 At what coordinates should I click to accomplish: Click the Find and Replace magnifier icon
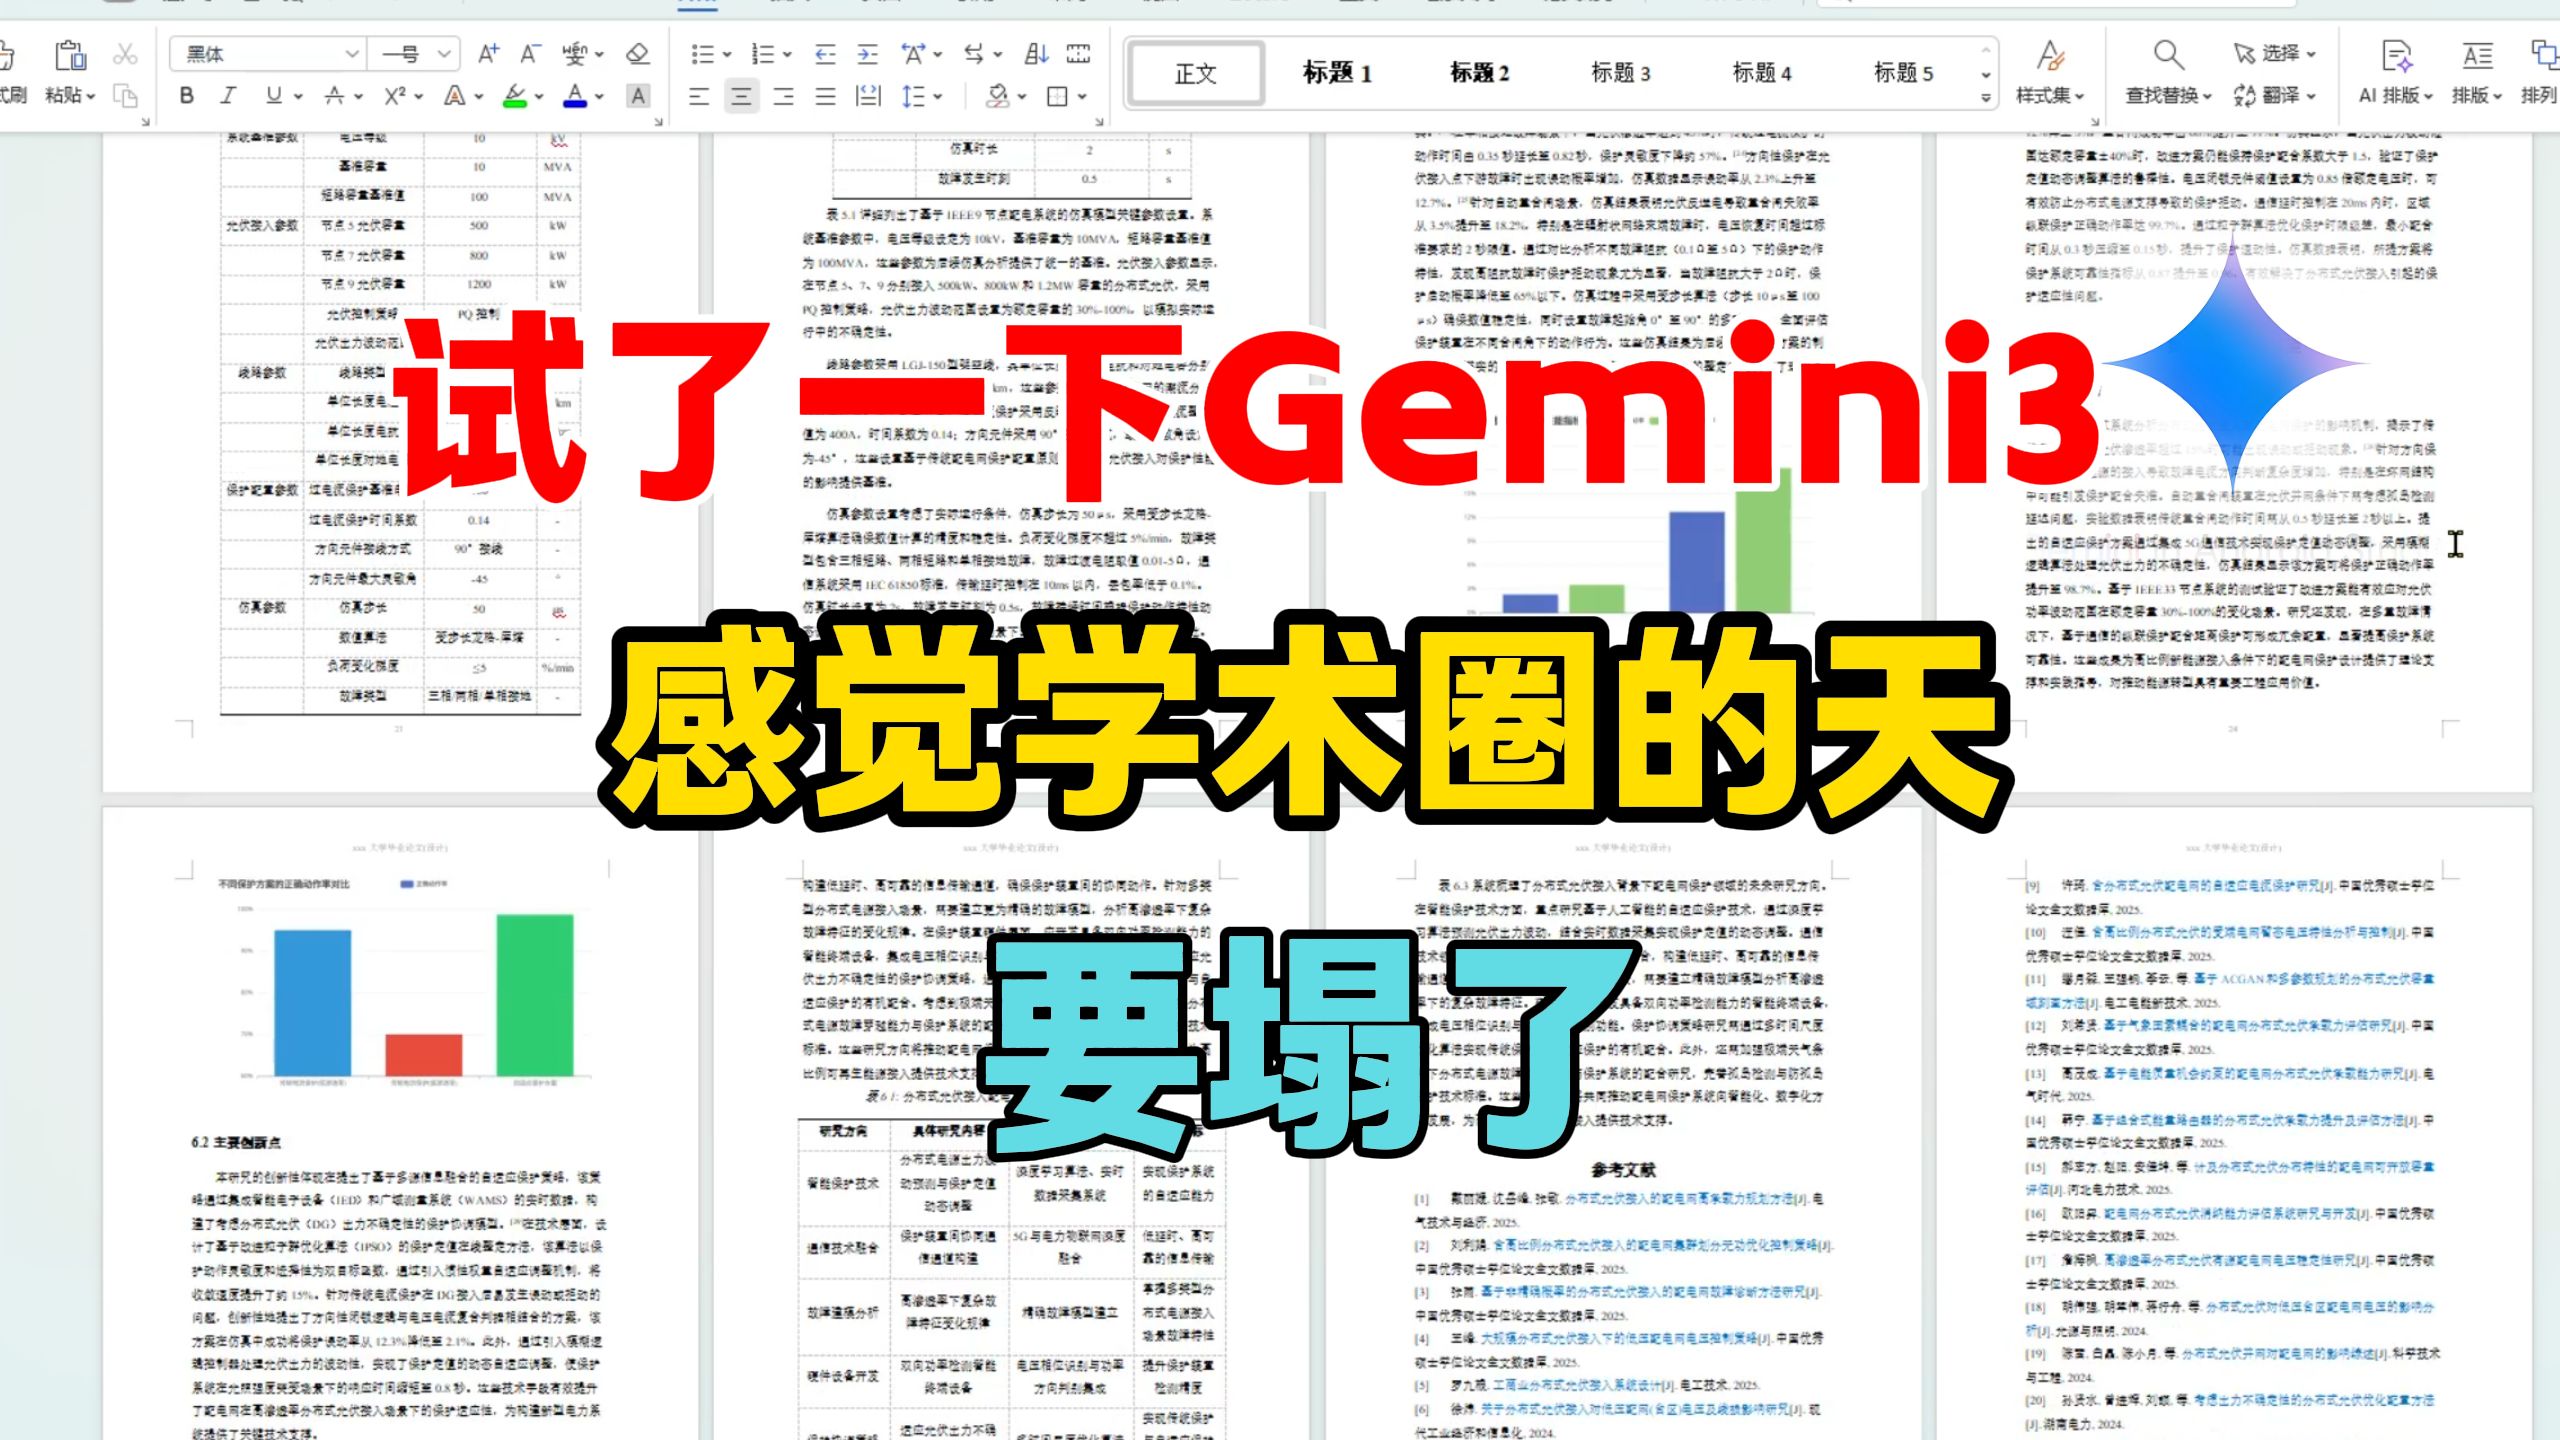tap(2167, 54)
